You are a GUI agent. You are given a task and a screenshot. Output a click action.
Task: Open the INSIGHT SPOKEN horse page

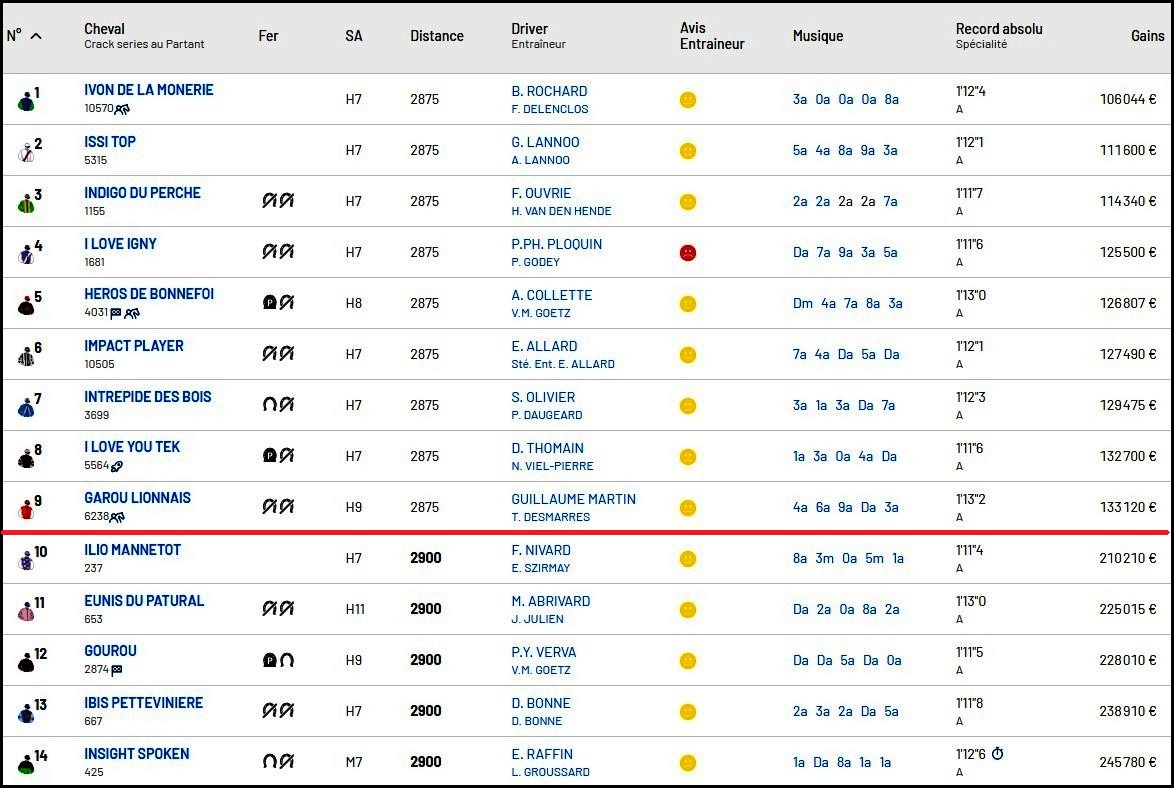[x=136, y=754]
